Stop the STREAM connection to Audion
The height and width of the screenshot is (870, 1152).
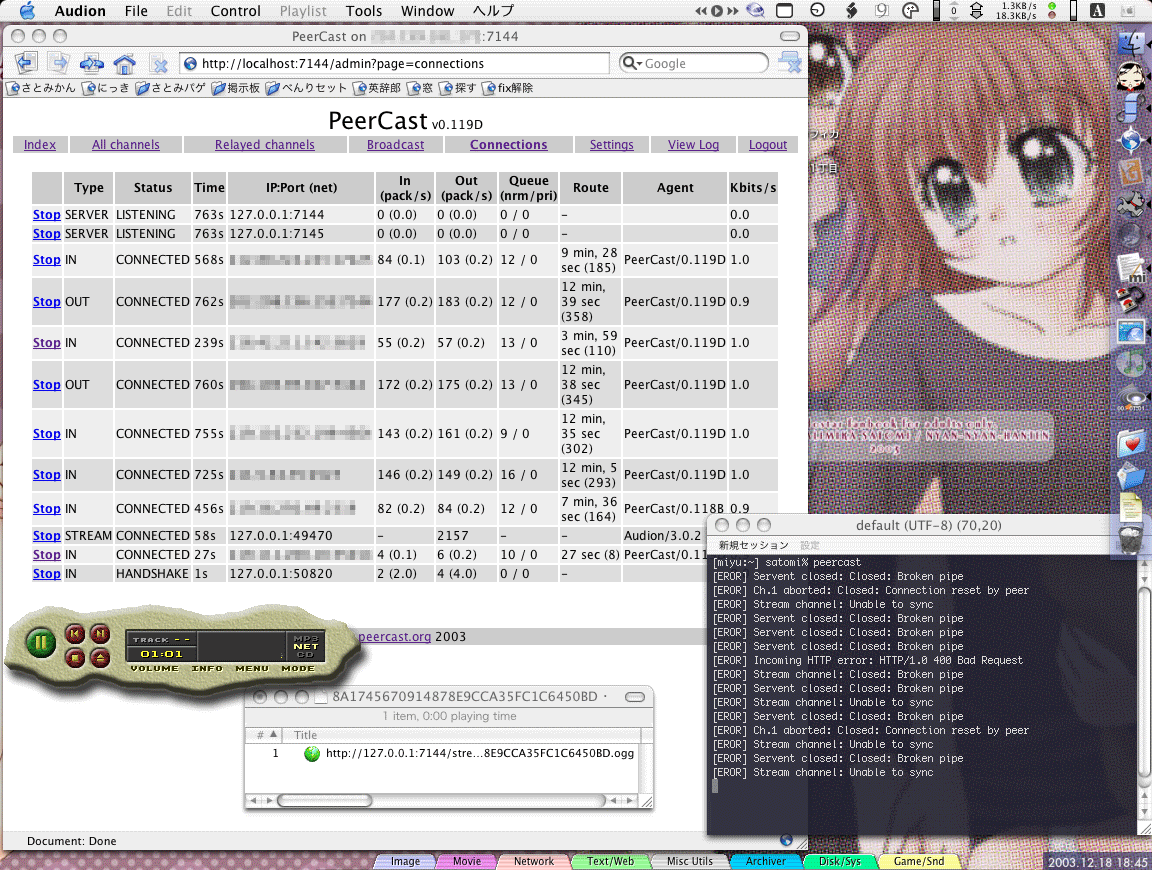click(x=46, y=536)
